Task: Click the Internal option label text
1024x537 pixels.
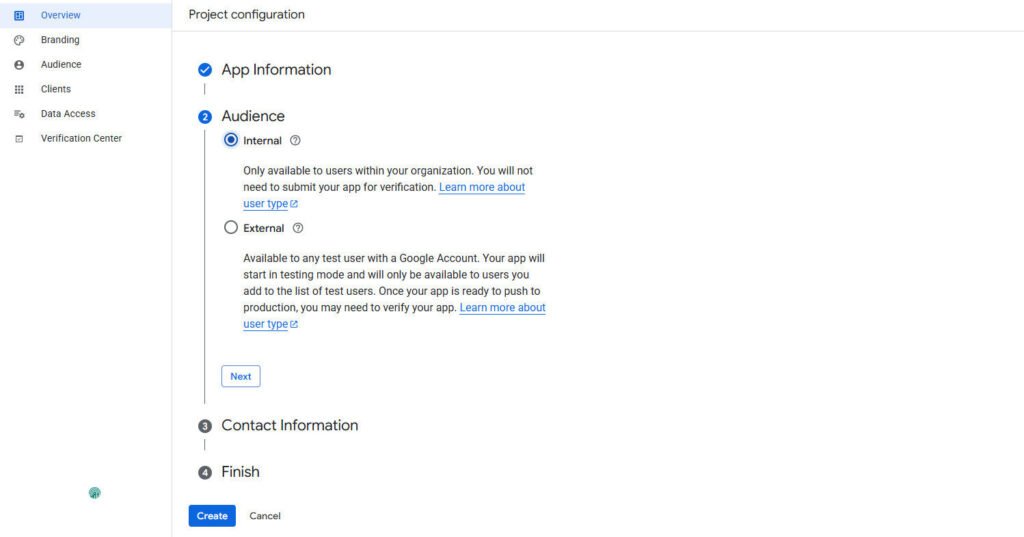Action: (x=263, y=140)
